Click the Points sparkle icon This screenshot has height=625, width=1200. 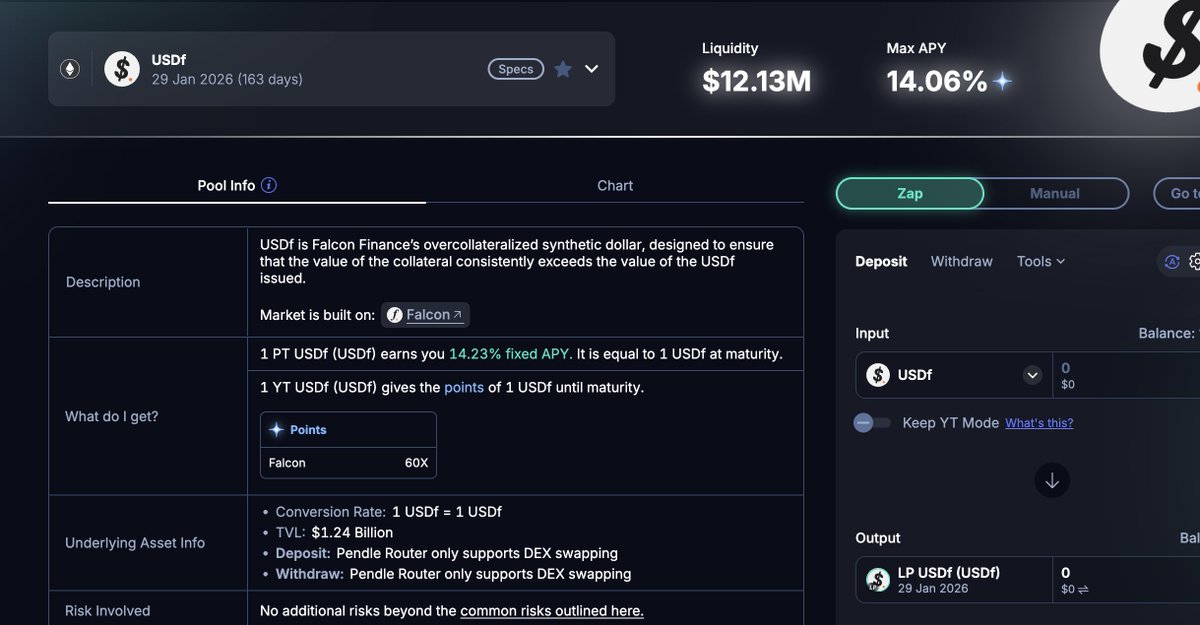click(277, 429)
